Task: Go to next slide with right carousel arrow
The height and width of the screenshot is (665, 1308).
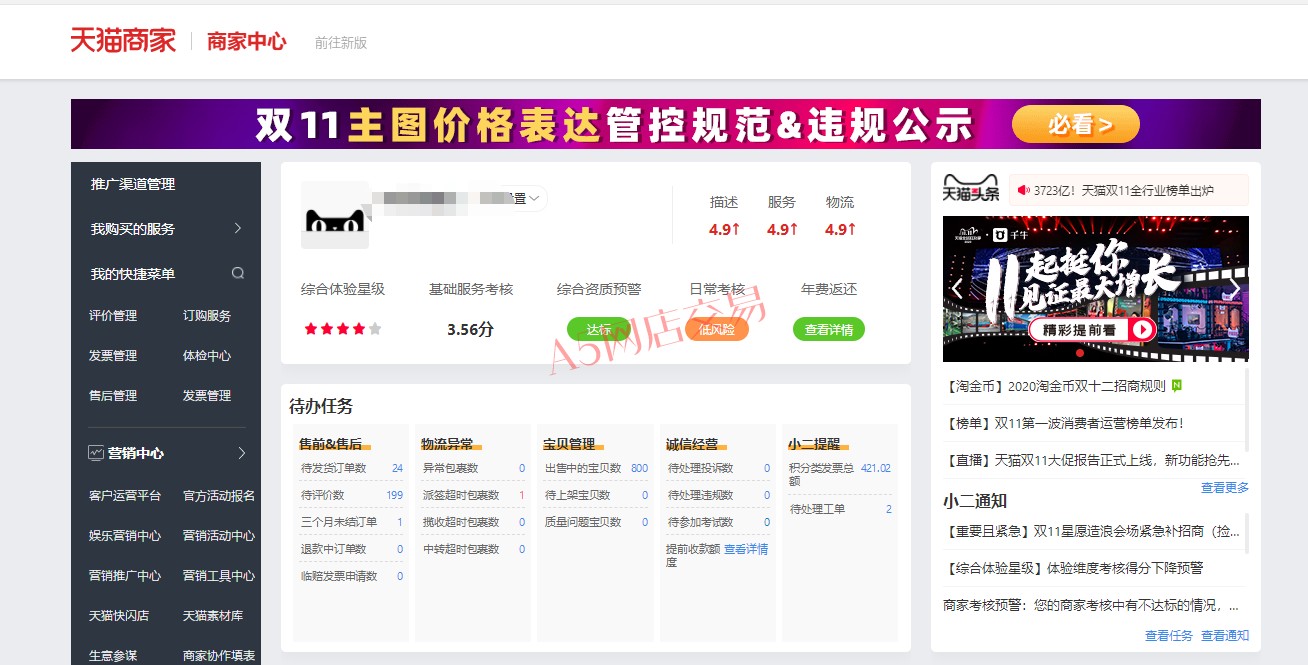Action: [1234, 289]
